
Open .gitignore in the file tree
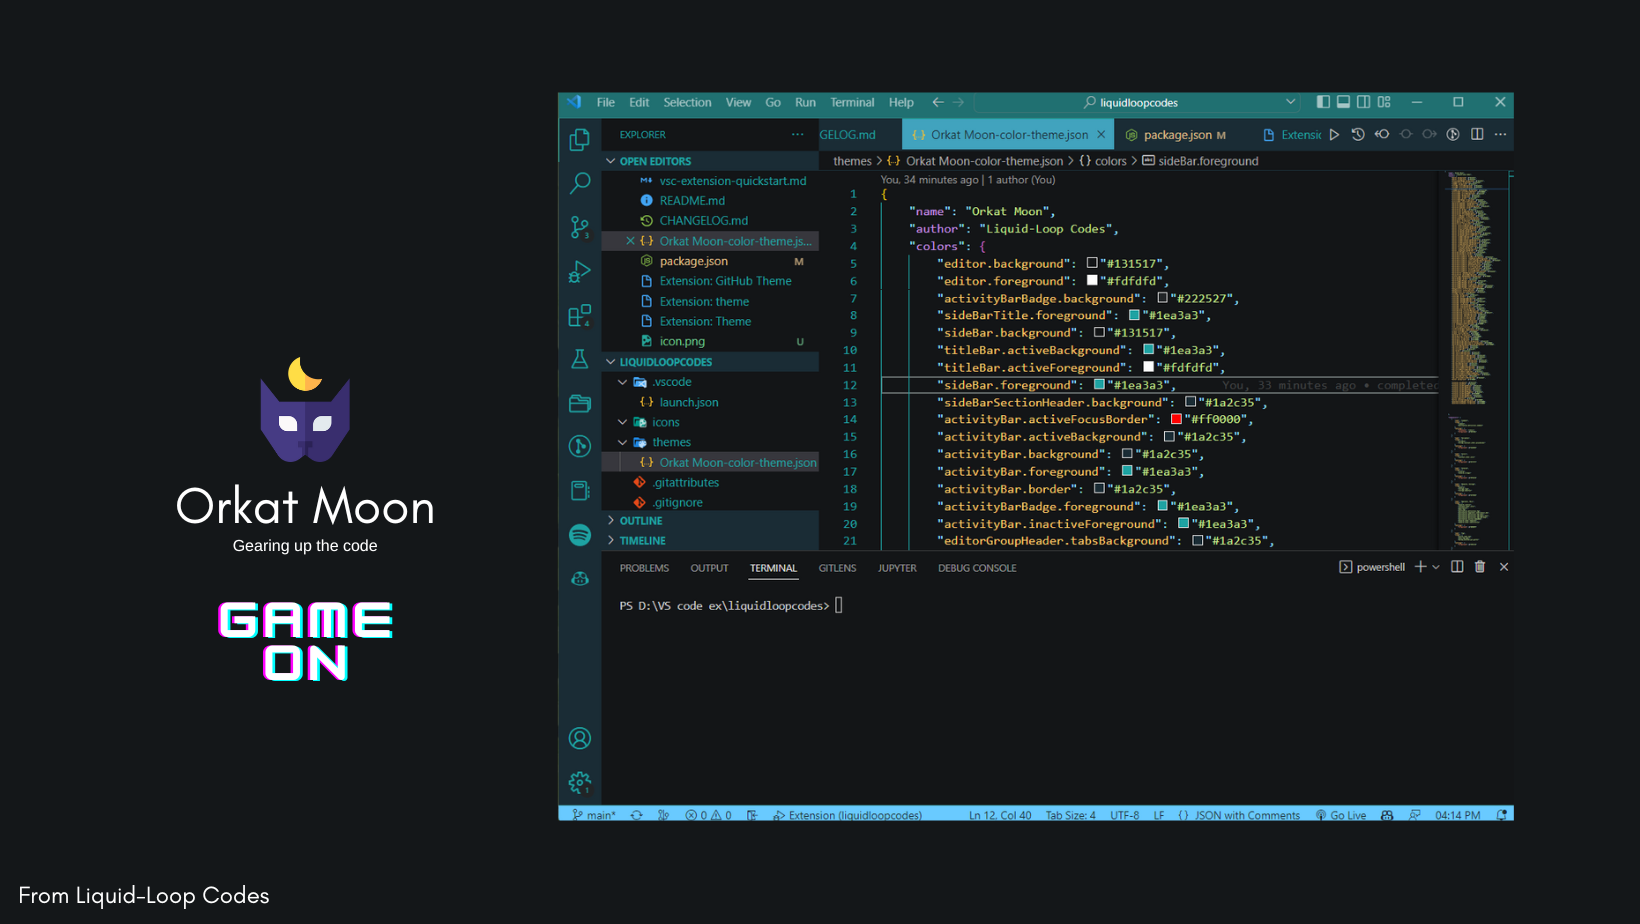tap(678, 502)
